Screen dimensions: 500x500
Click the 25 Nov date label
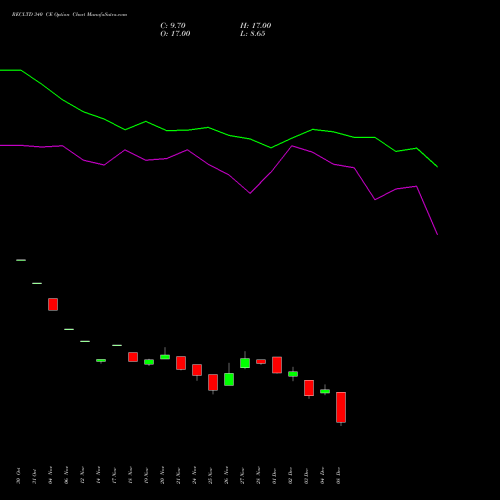210,476
